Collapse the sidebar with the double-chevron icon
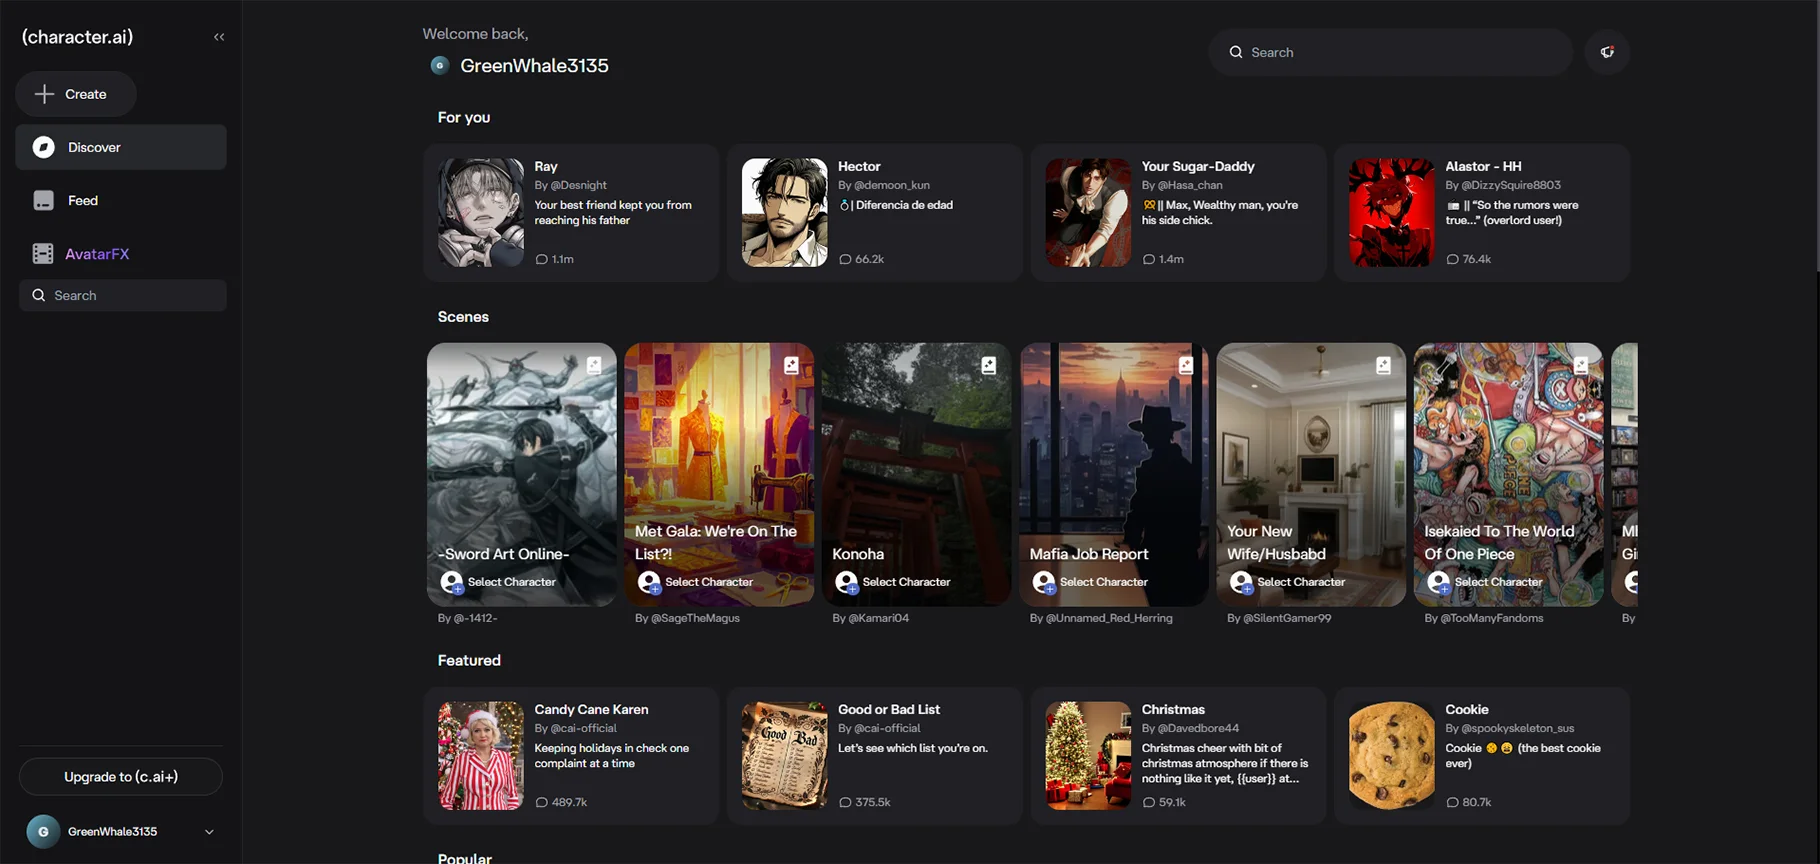 (219, 37)
